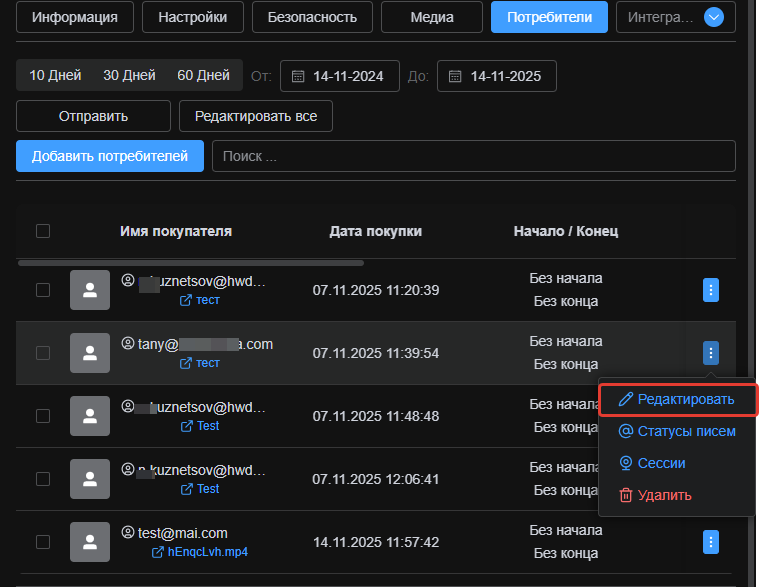Click three-dot menu of tany@ row
759x587 pixels.
(711, 353)
